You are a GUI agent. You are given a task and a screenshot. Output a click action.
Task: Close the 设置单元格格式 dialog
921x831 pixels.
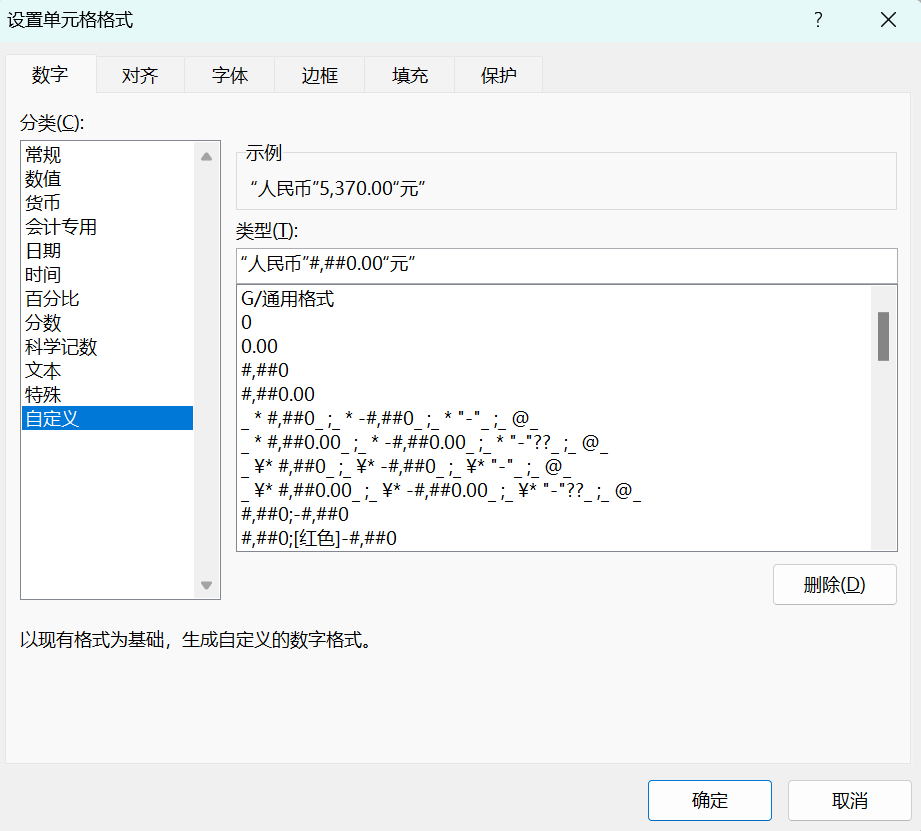point(888,20)
